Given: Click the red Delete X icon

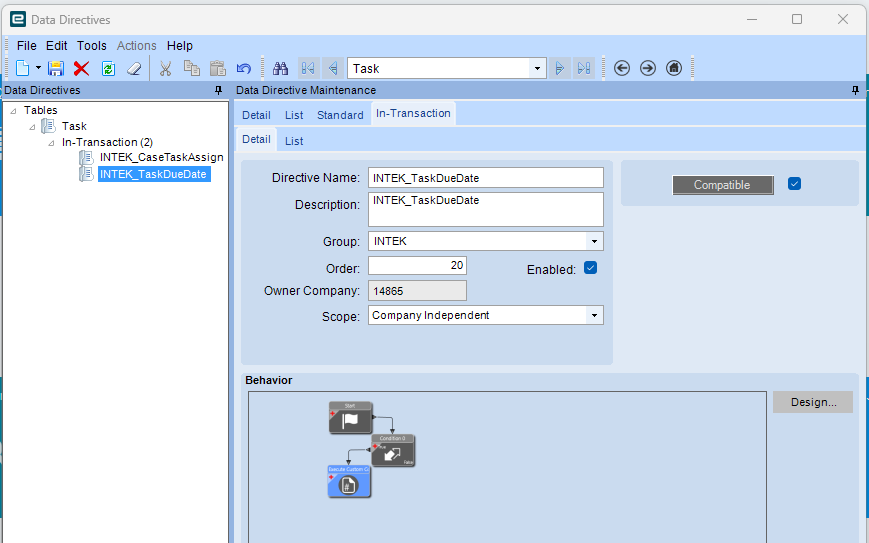Looking at the screenshot, I should pos(82,68).
